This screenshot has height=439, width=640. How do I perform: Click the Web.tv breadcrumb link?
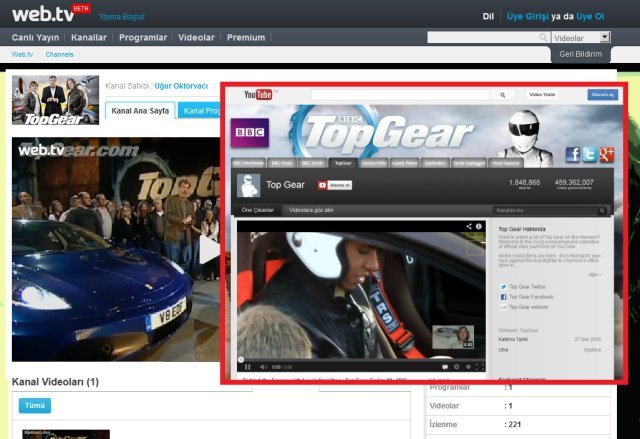pyautogui.click(x=22, y=54)
